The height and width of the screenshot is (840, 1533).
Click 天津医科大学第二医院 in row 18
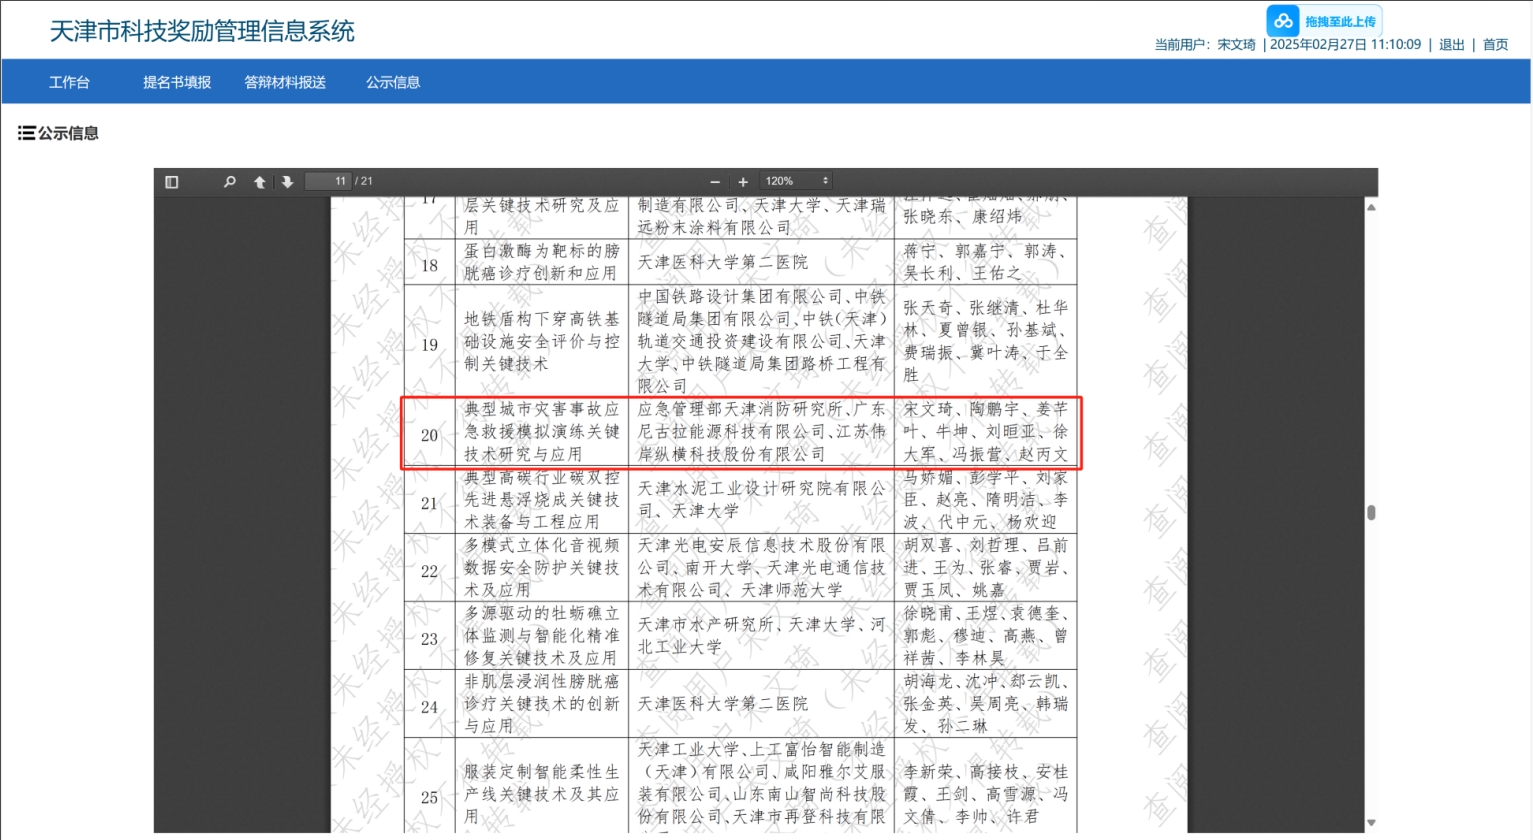(x=723, y=262)
